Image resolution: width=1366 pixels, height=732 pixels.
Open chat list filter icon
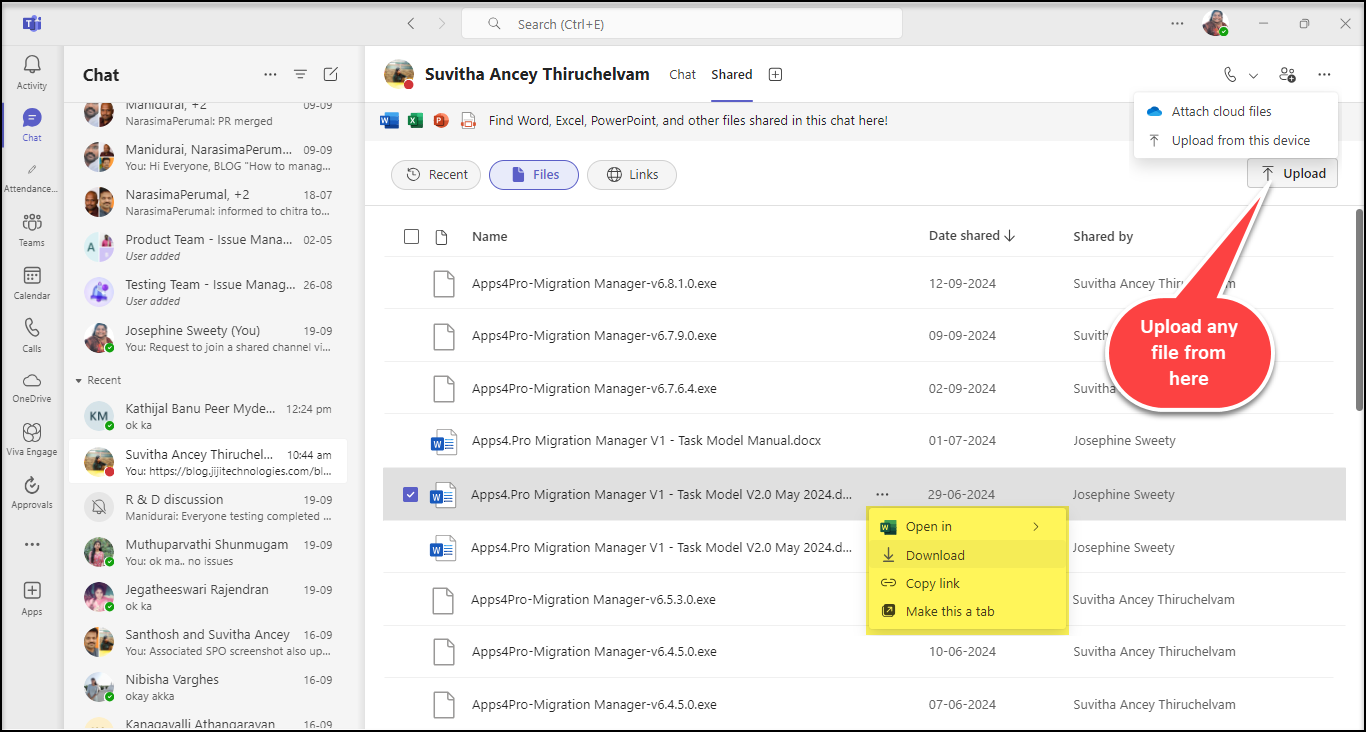pyautogui.click(x=300, y=74)
